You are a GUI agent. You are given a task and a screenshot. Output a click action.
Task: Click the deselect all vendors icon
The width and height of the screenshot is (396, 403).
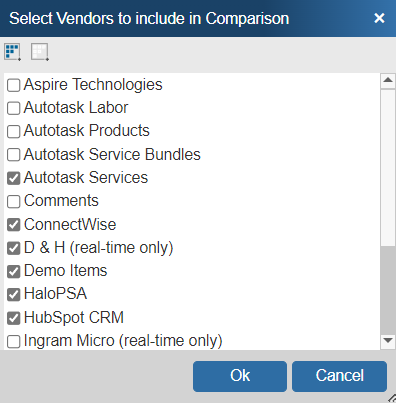tap(40, 52)
